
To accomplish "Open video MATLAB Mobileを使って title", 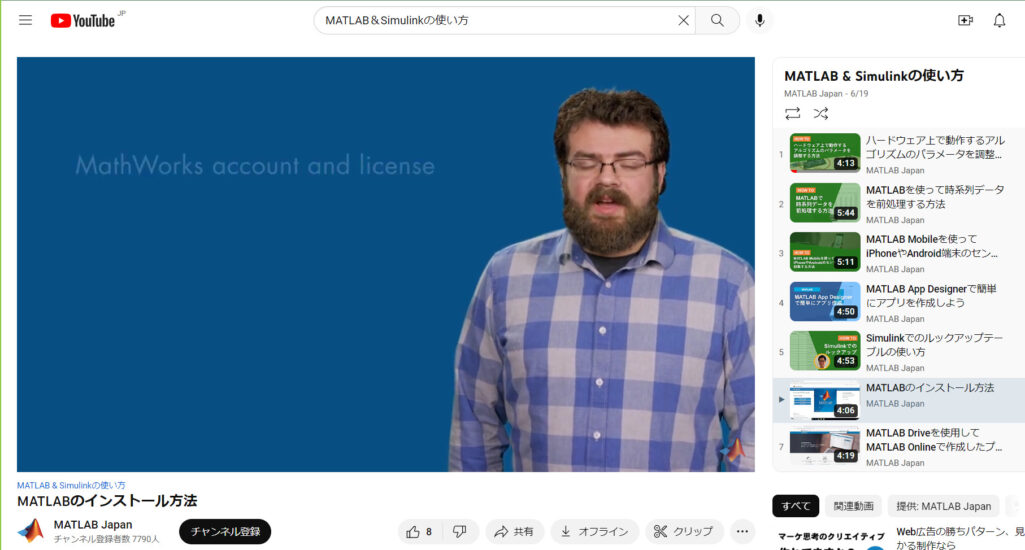I will pyautogui.click(x=932, y=246).
